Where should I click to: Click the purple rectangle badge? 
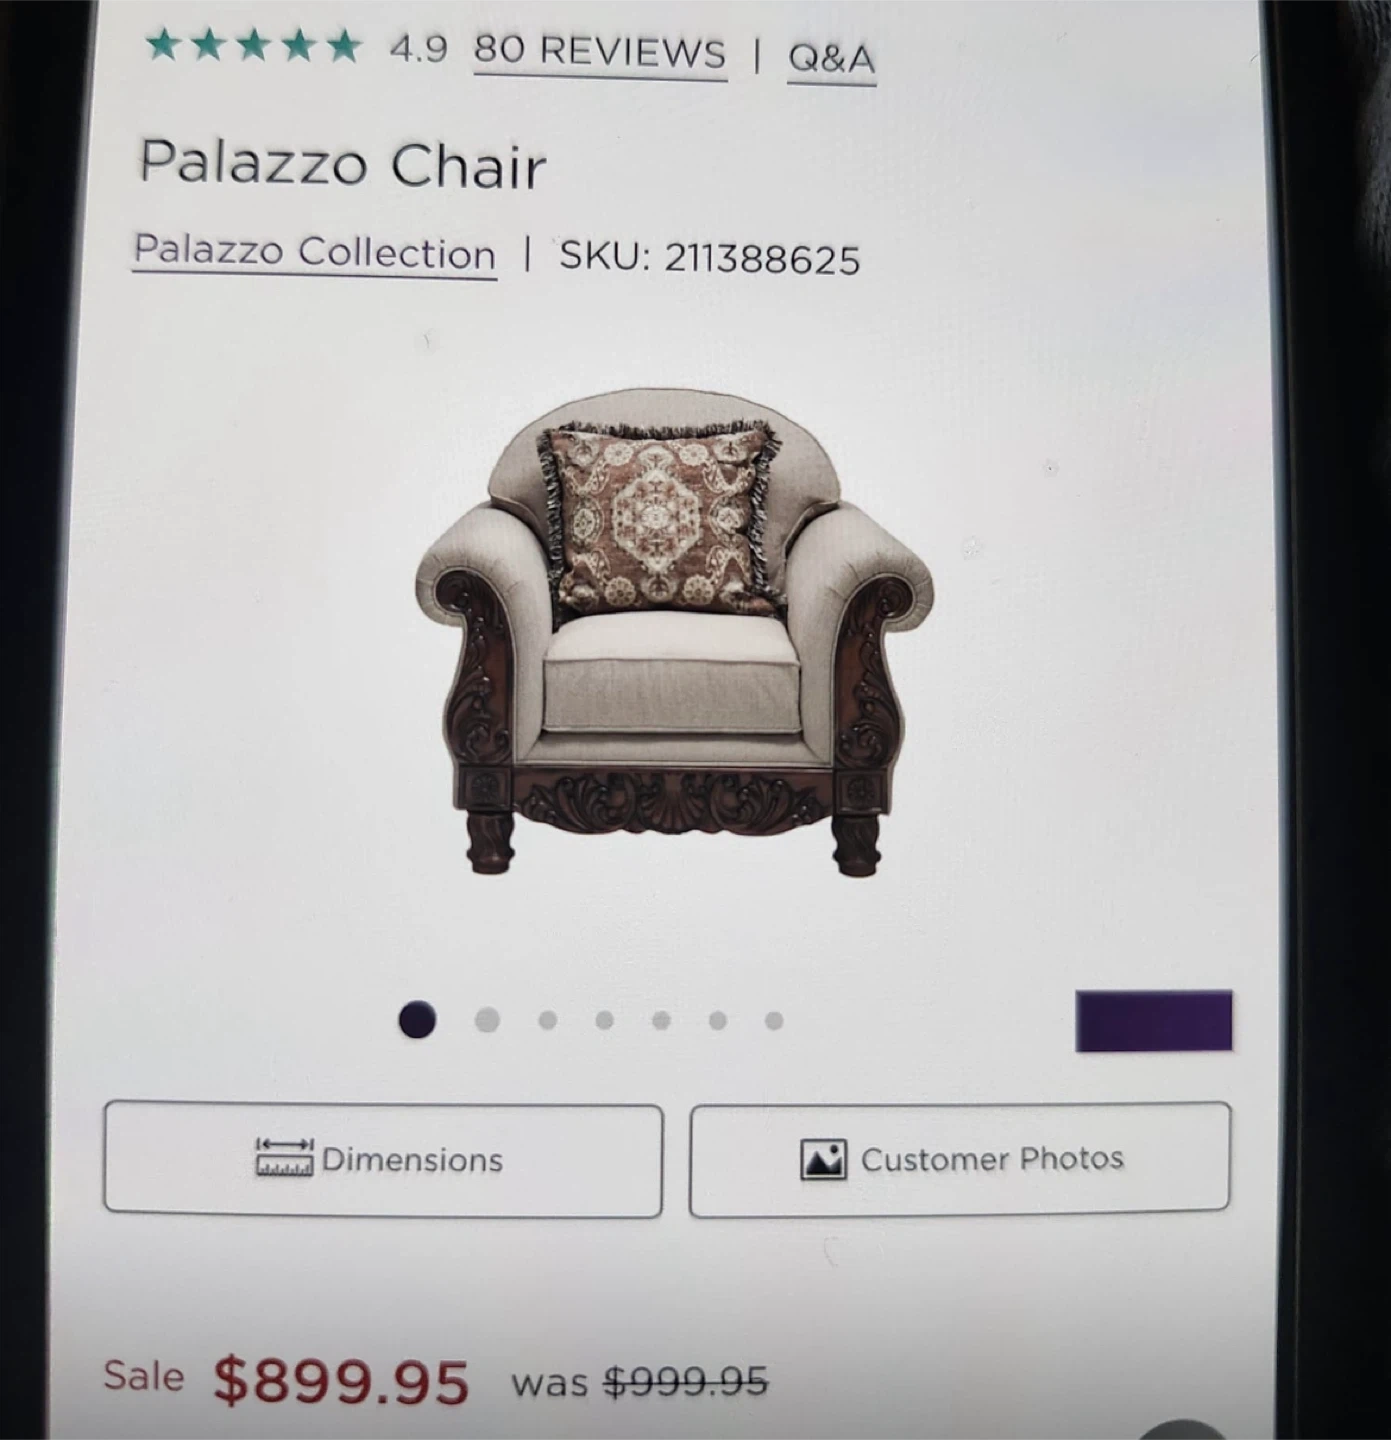coord(1154,1021)
